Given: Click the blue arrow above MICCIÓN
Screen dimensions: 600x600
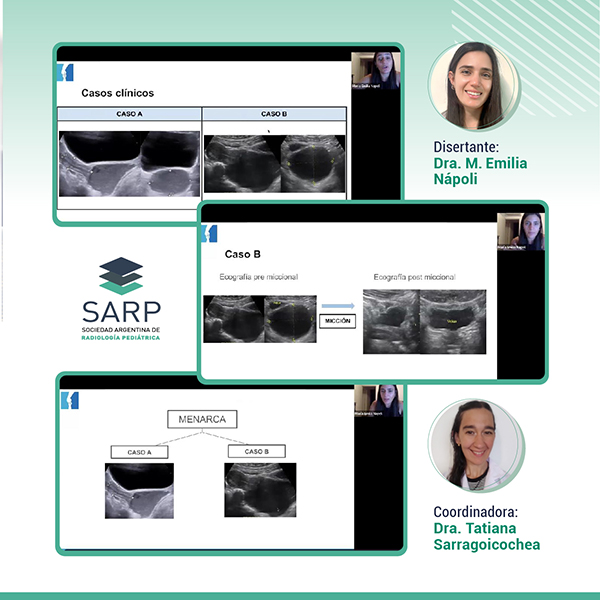Looking at the screenshot, I should click(338, 306).
